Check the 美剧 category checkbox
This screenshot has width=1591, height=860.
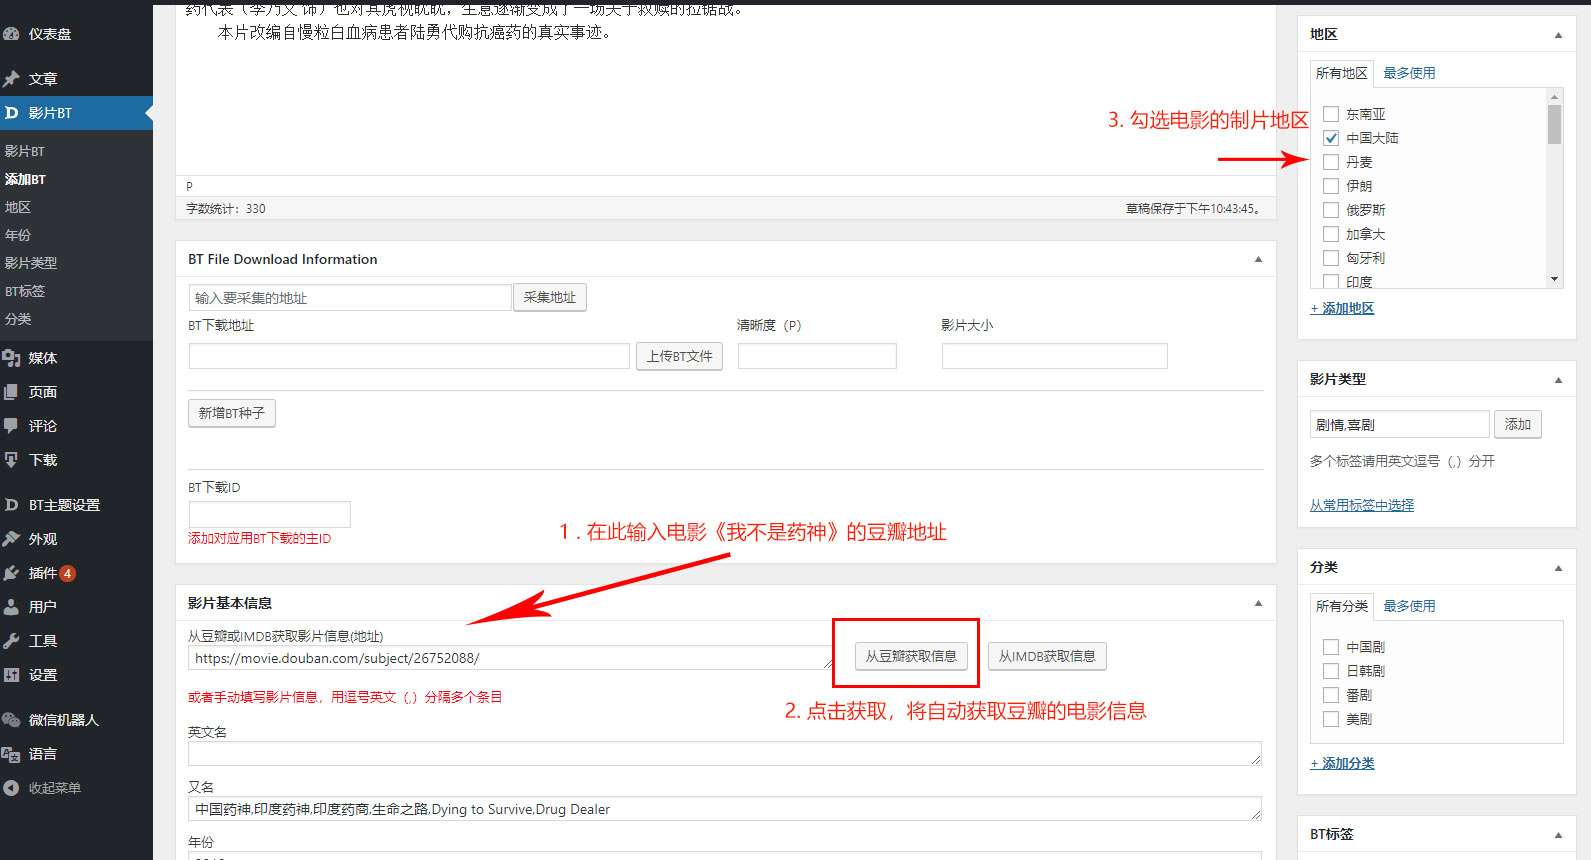click(1331, 719)
